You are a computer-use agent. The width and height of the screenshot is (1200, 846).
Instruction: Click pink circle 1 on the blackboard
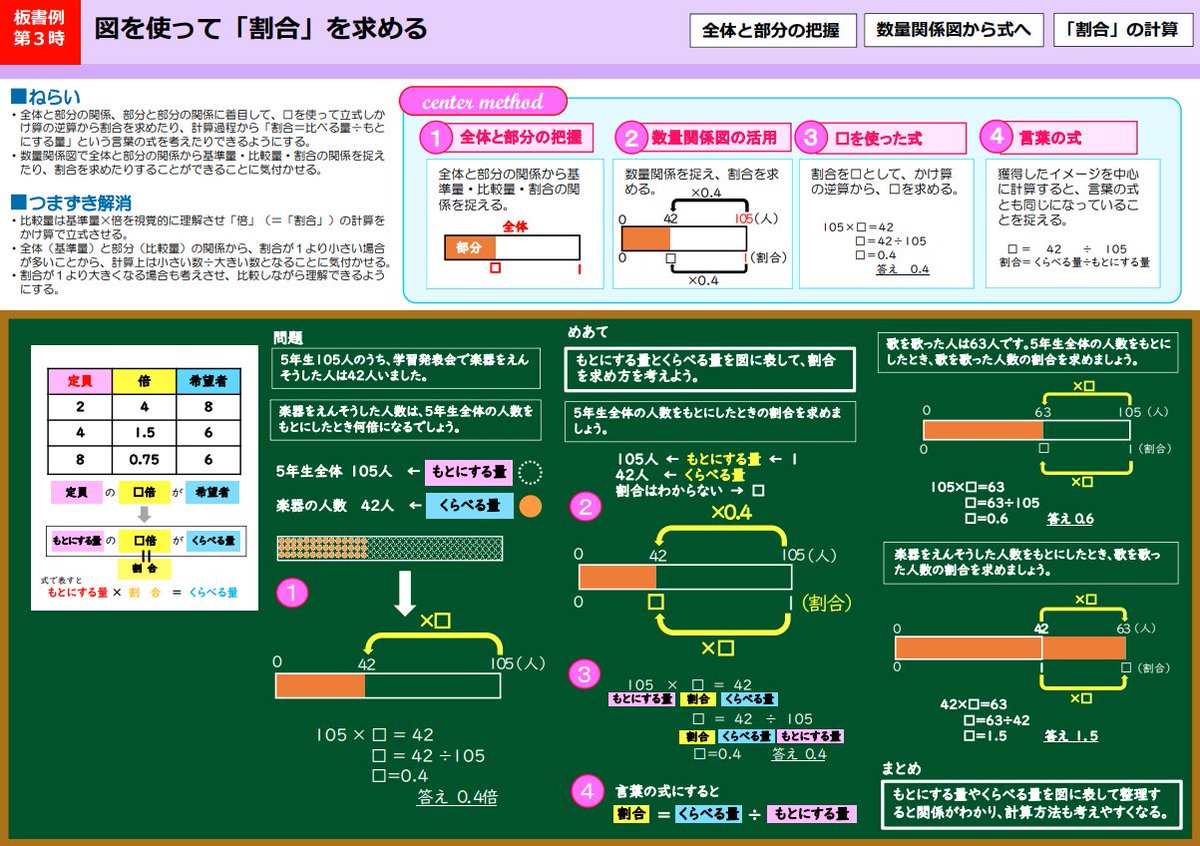pos(291,595)
